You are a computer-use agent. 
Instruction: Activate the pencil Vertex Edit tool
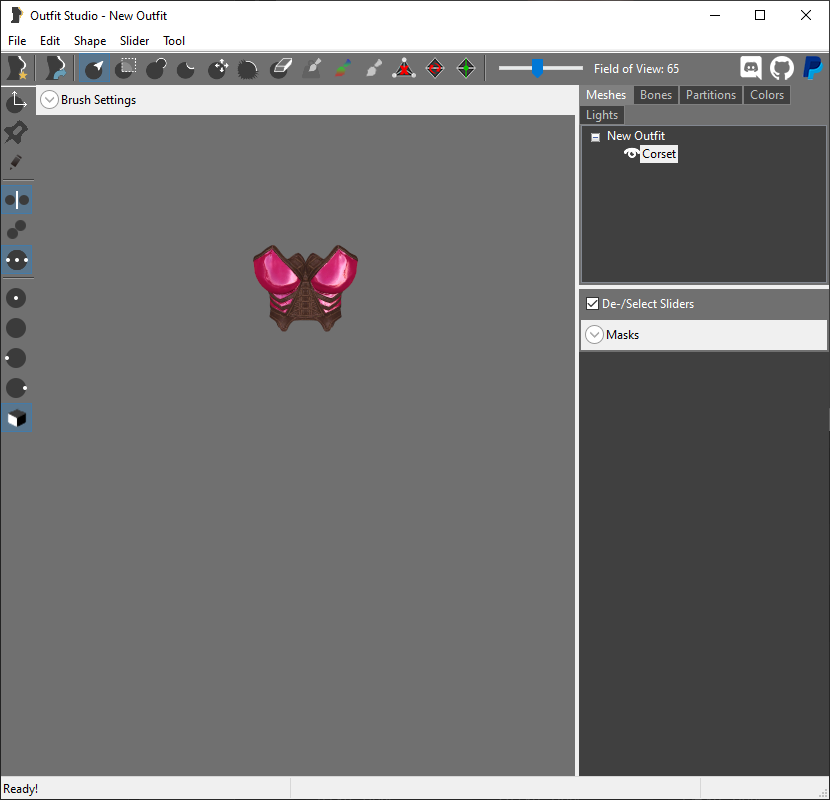click(x=16, y=162)
